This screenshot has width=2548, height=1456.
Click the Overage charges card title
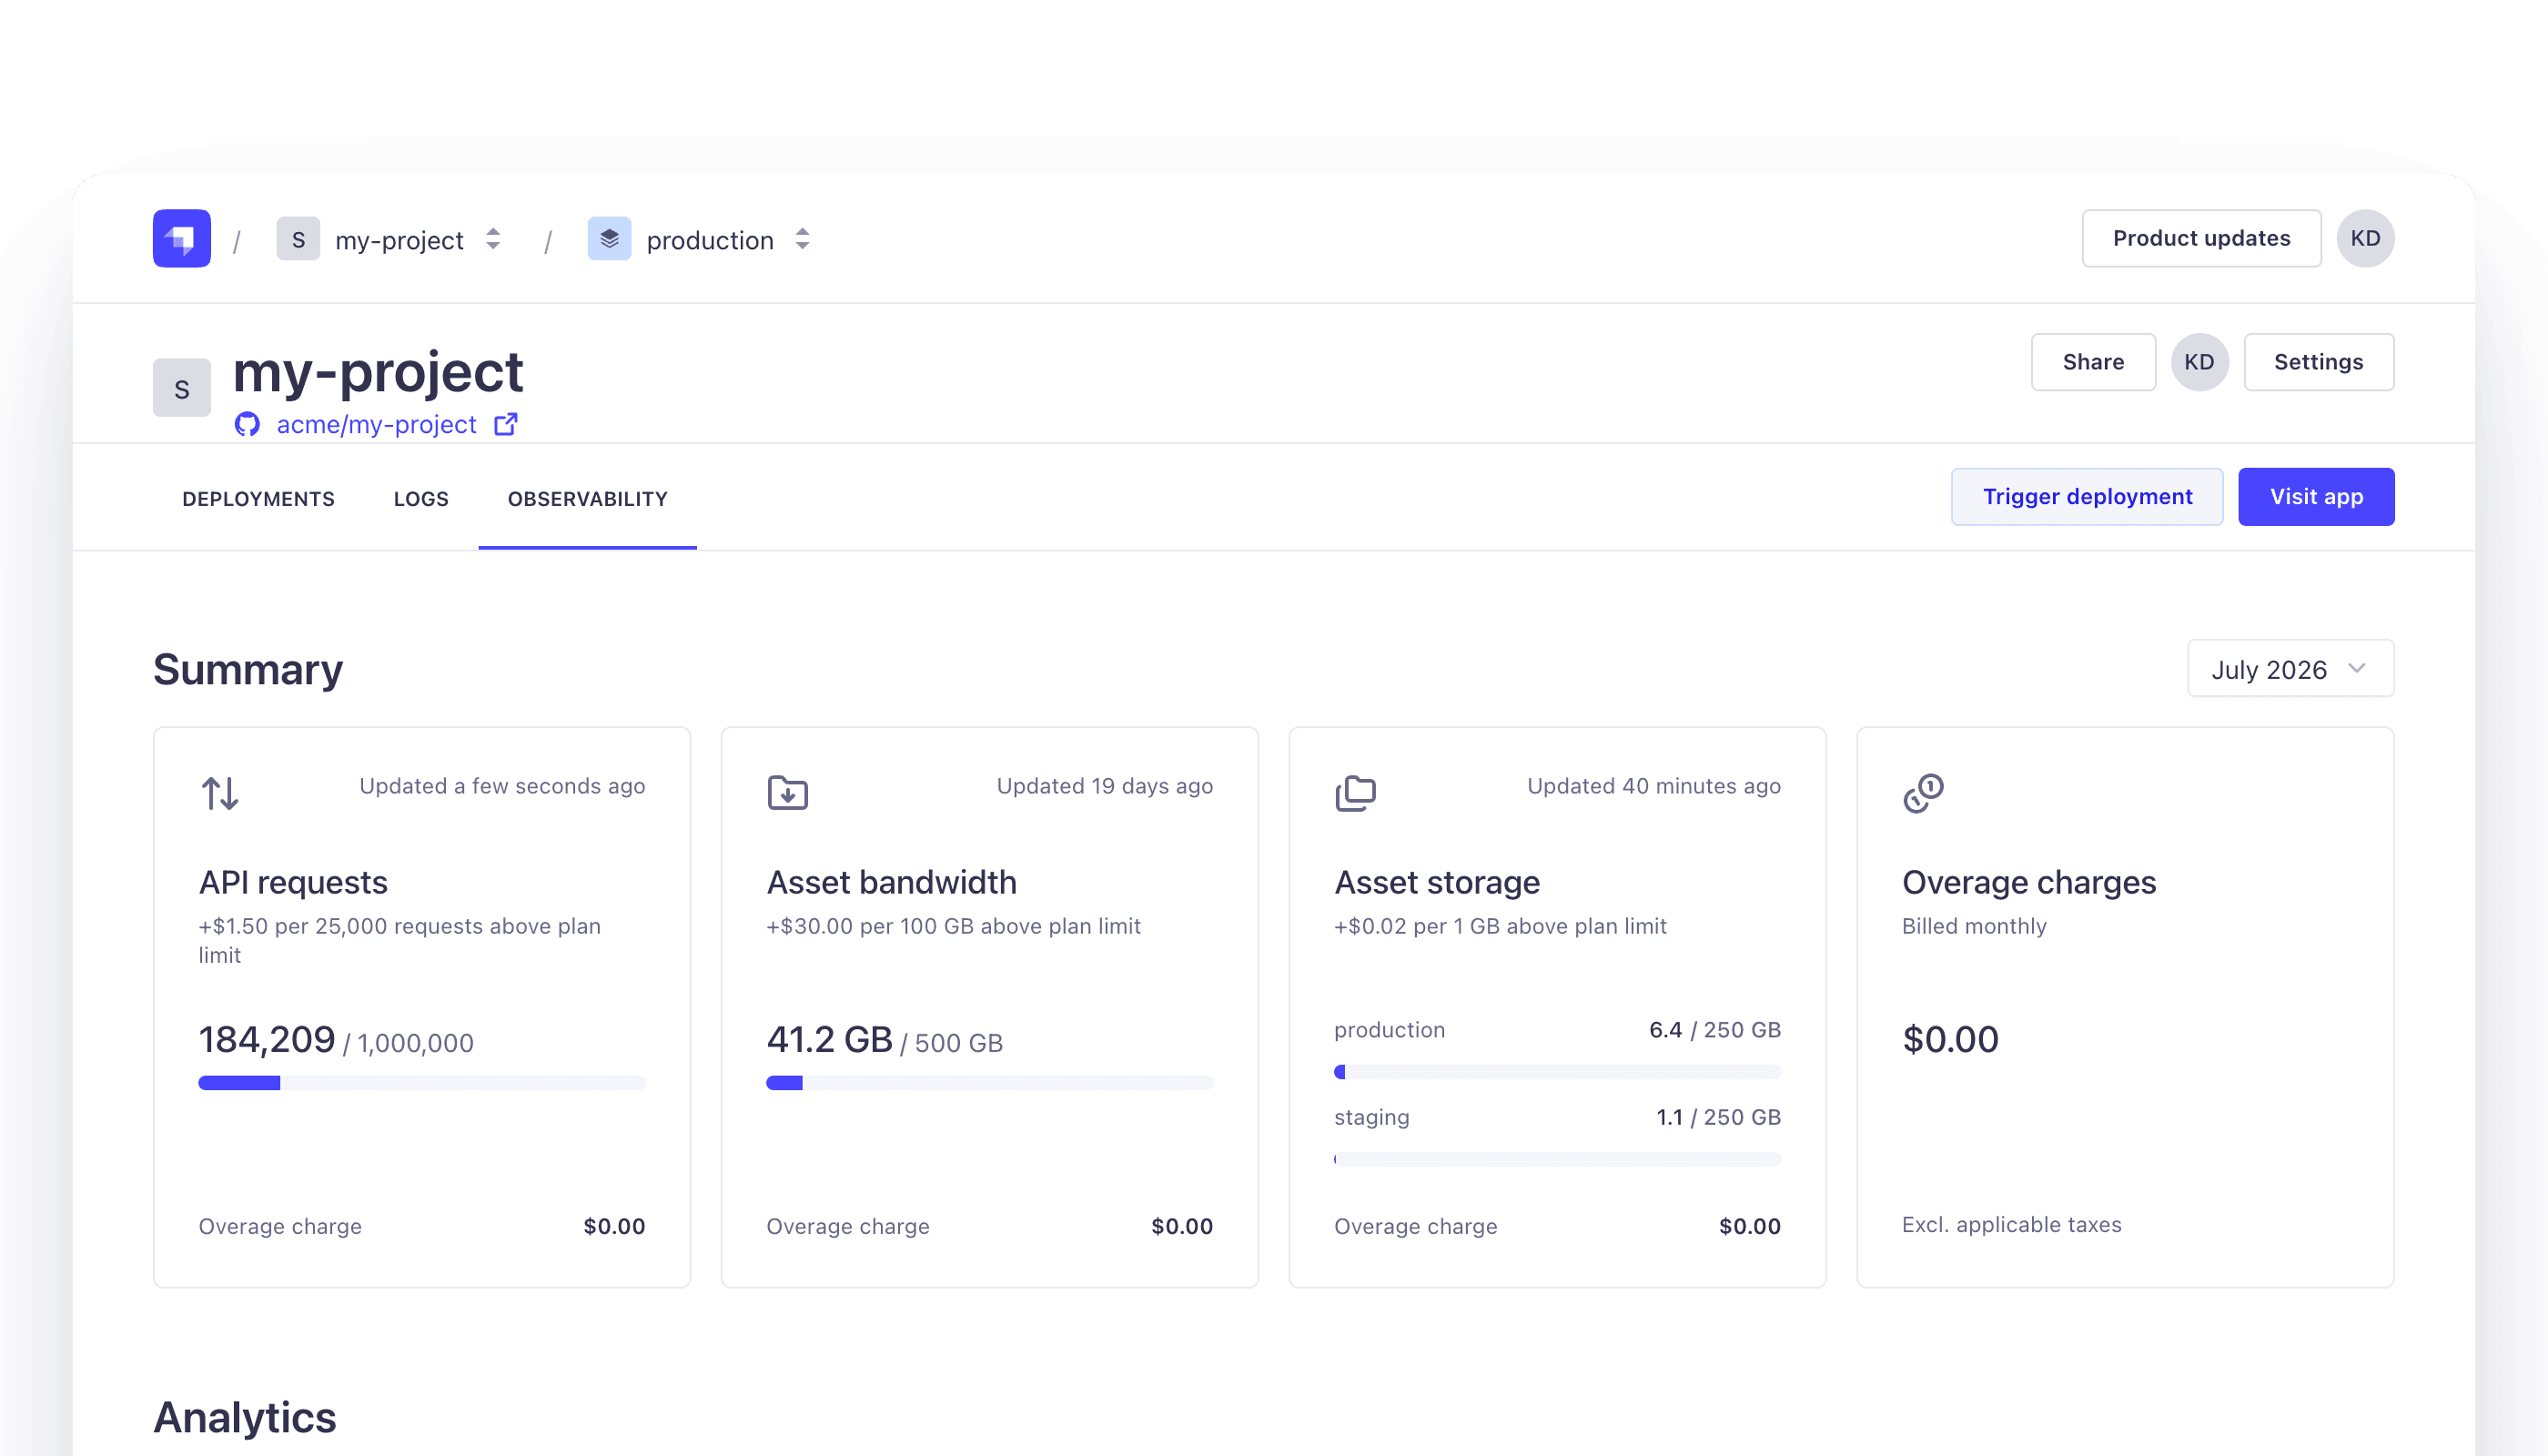pyautogui.click(x=2029, y=882)
